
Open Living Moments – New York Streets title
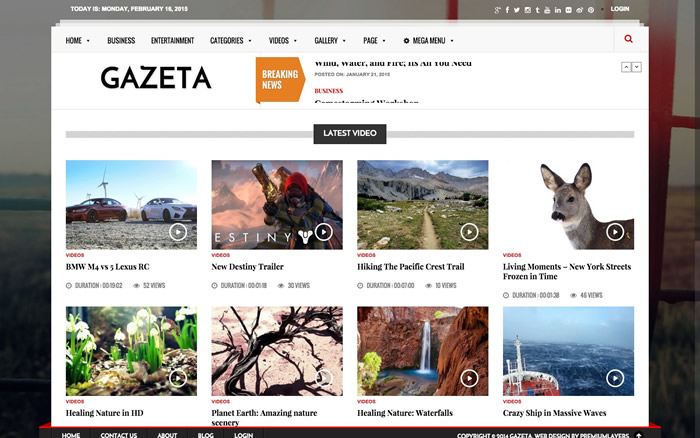(567, 271)
